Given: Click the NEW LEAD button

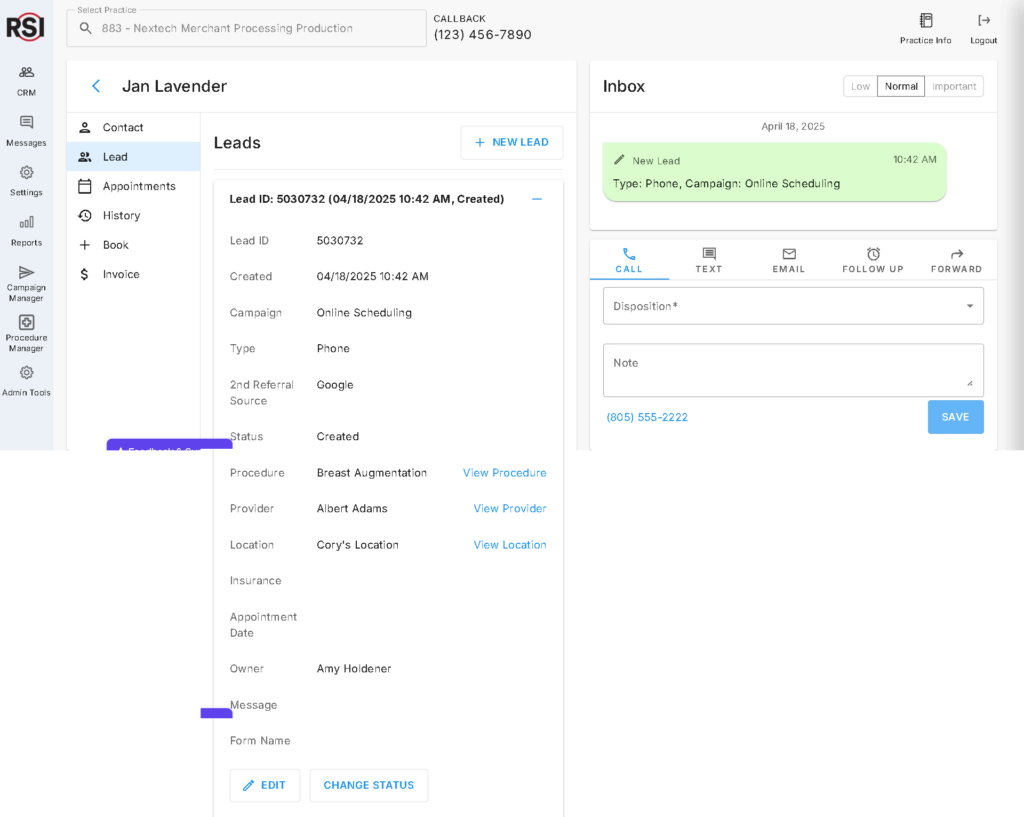Looking at the screenshot, I should 511,142.
